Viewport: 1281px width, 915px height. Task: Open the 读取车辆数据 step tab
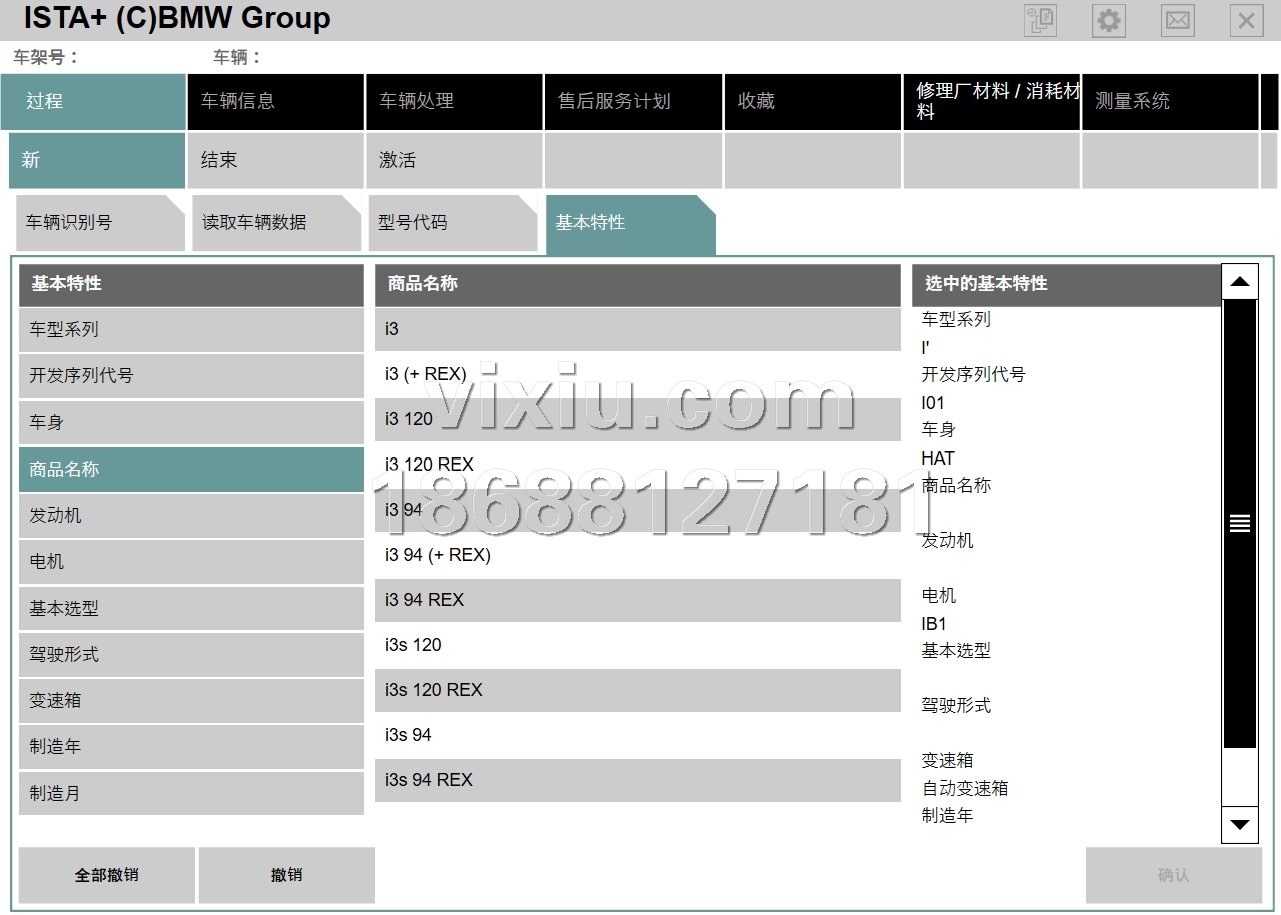pyautogui.click(x=275, y=222)
